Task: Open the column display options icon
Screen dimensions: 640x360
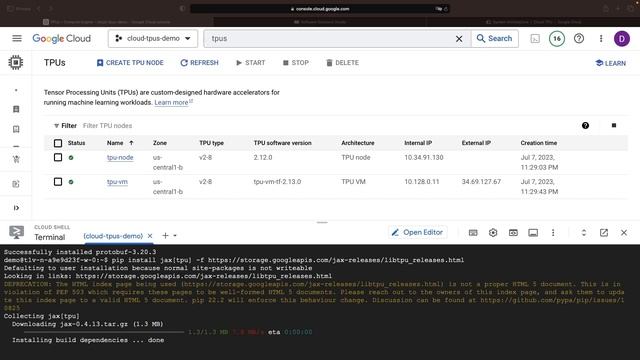Action: [x=614, y=125]
